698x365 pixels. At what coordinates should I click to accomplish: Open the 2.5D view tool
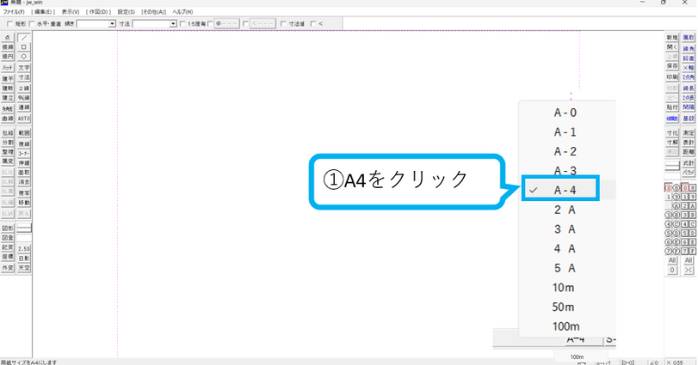24,248
